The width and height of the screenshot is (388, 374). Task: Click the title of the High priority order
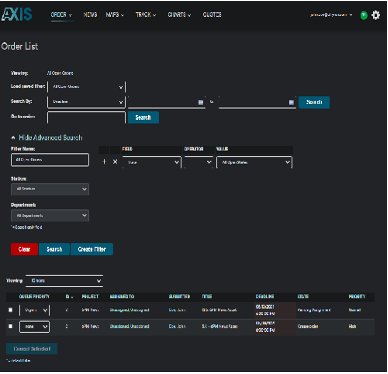[x=219, y=327]
